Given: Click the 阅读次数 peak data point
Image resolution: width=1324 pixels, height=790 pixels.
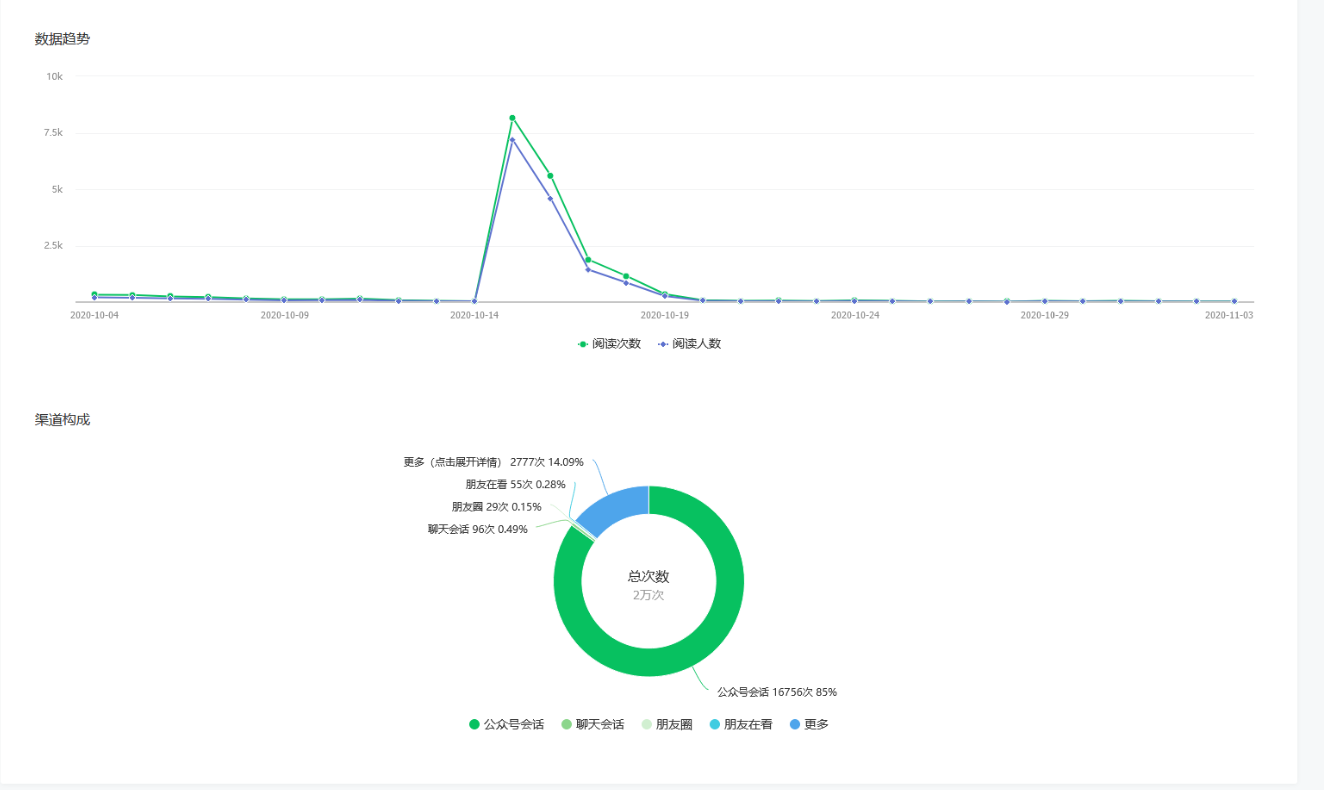Looking at the screenshot, I should coord(512,118).
